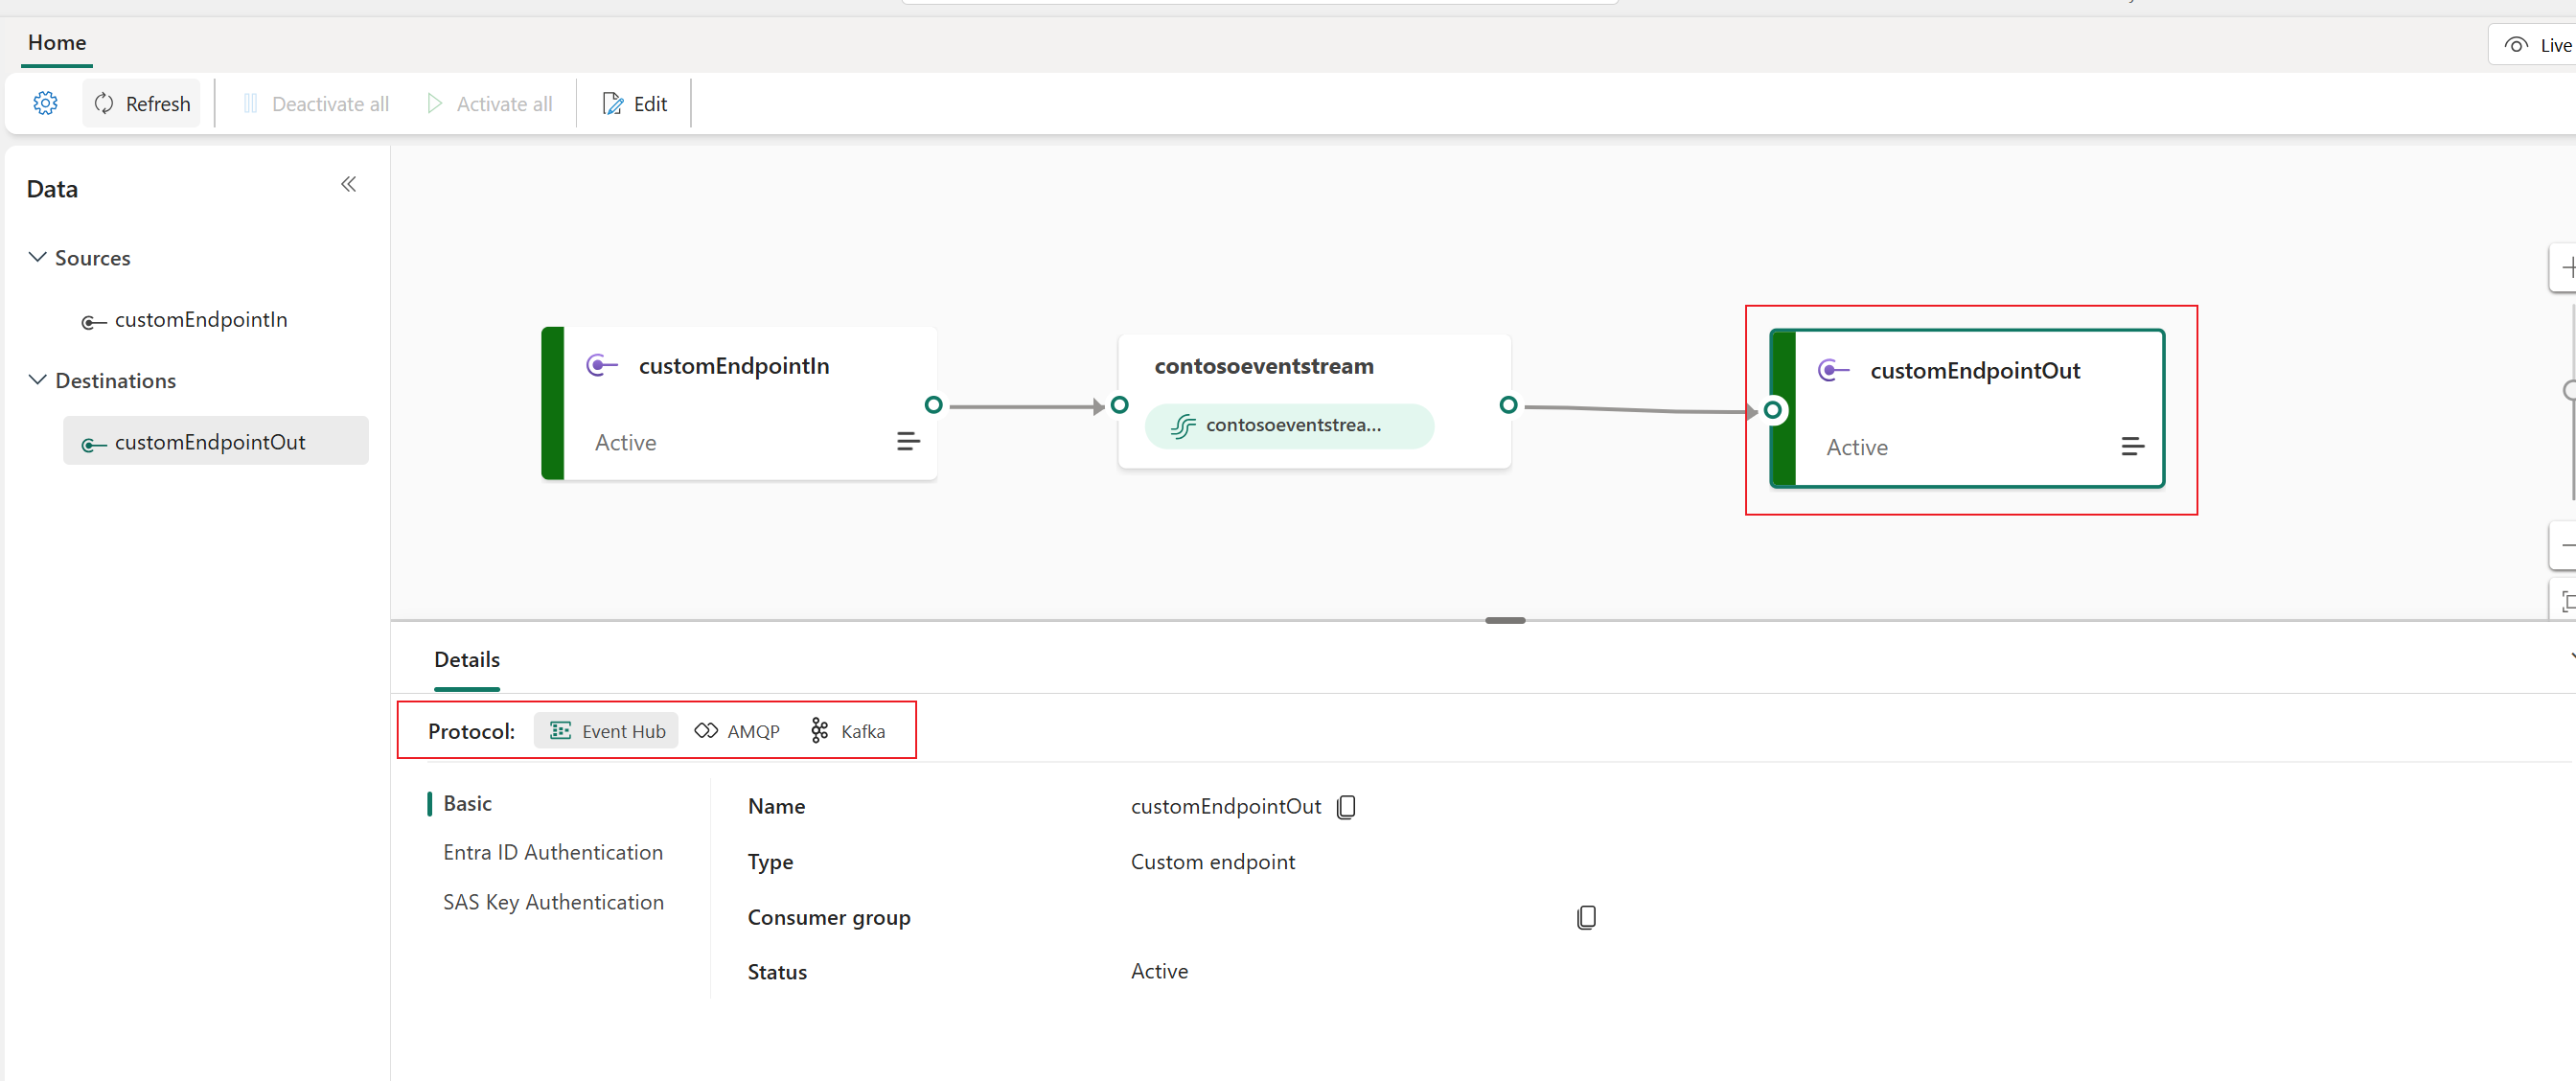Click the Refresh toolbar button
2576x1081 pixels.
142,103
